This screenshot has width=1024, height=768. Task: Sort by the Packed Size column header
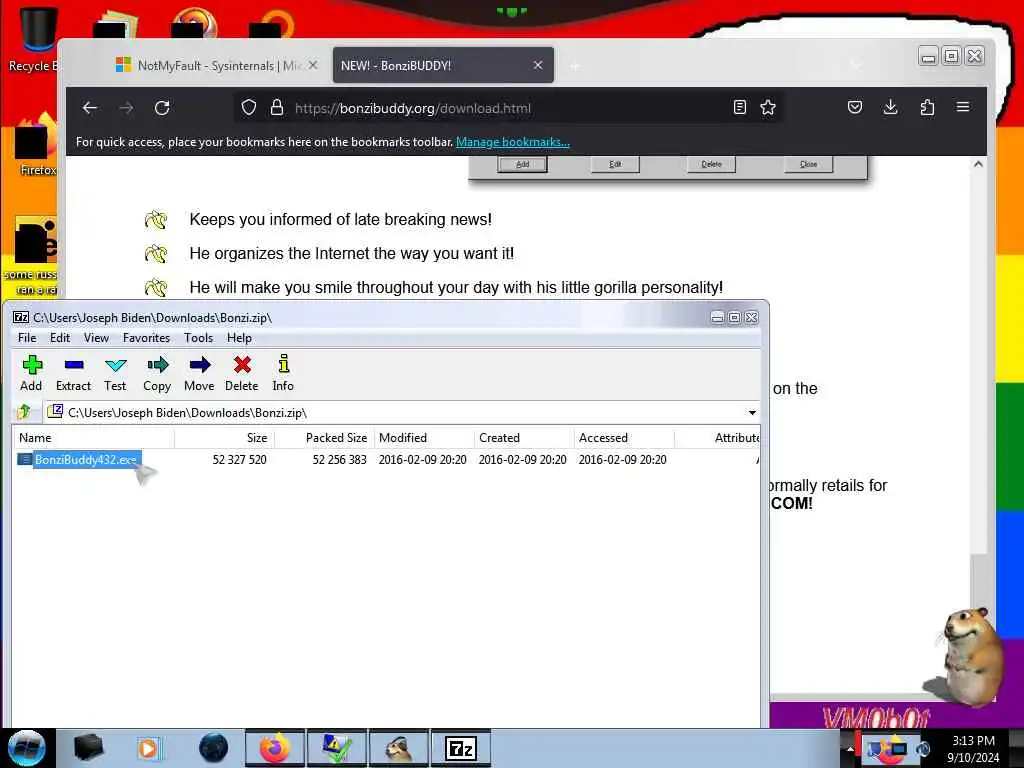pyautogui.click(x=325, y=438)
